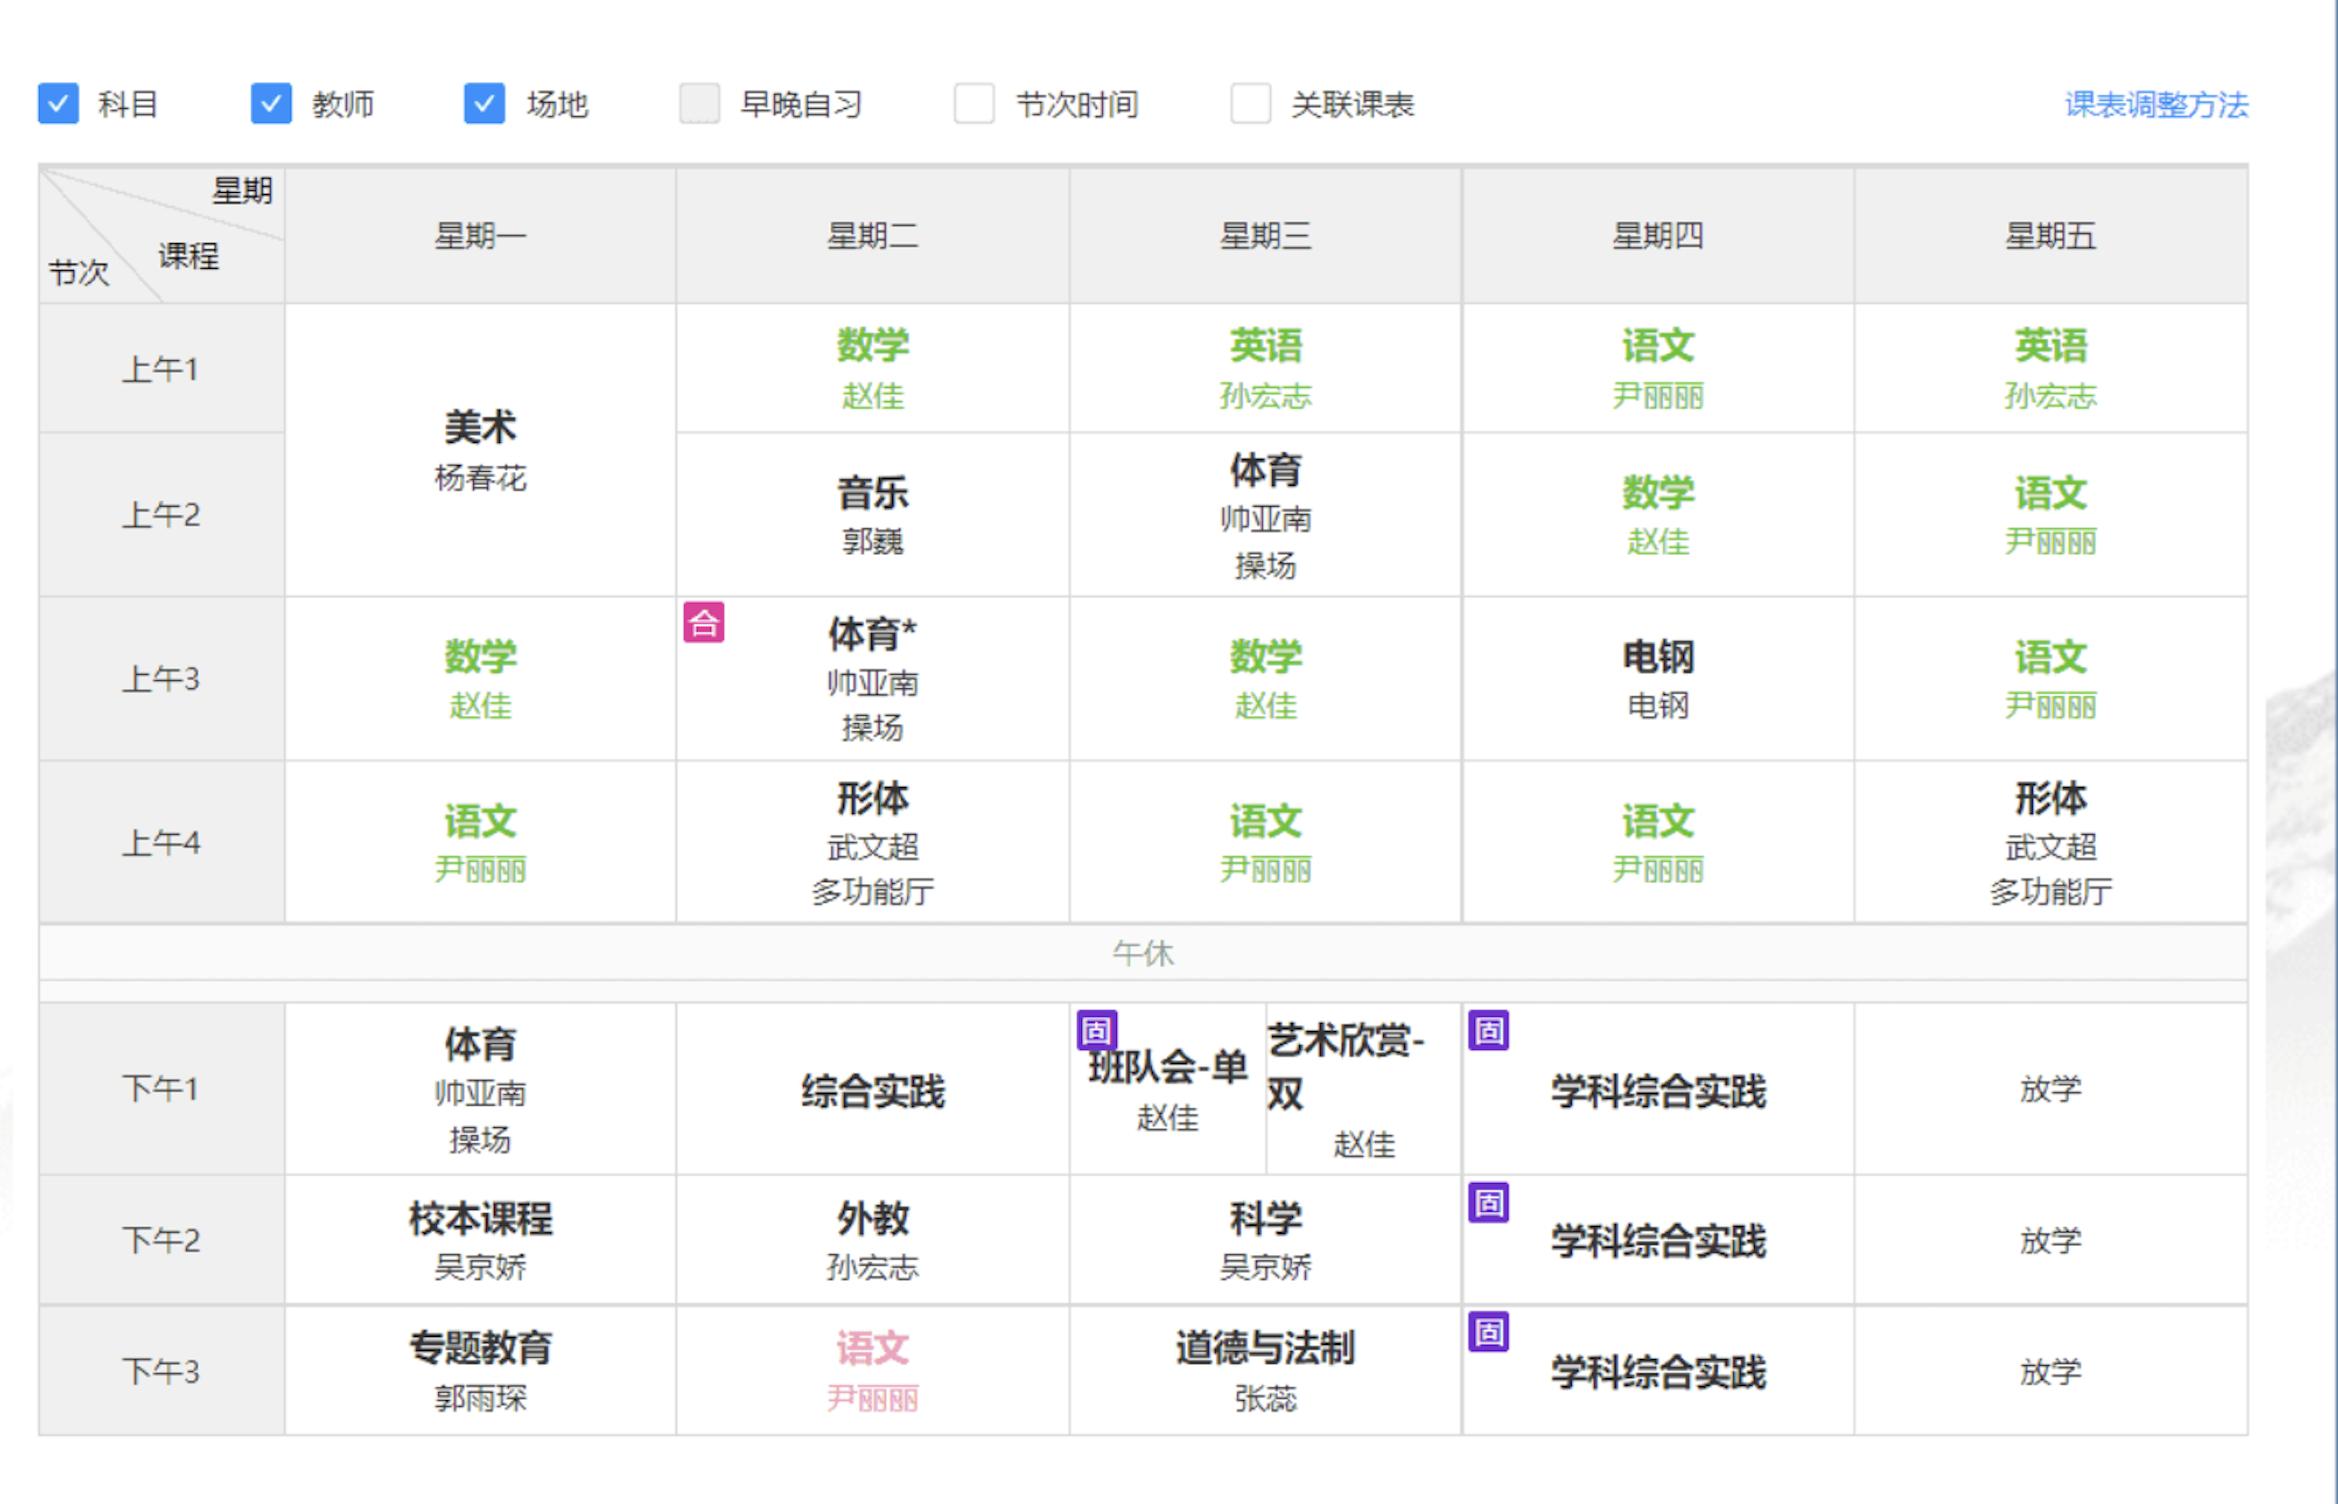Disable the 教师 checkbox

pyautogui.click(x=271, y=103)
